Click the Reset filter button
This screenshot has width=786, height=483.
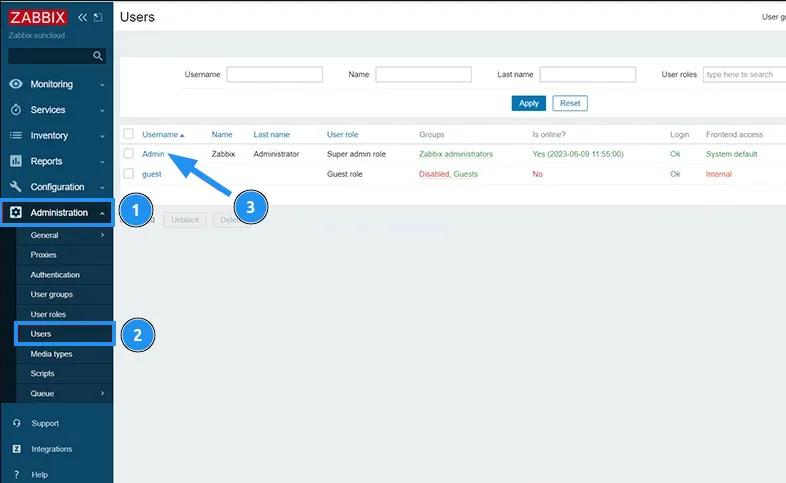point(570,103)
